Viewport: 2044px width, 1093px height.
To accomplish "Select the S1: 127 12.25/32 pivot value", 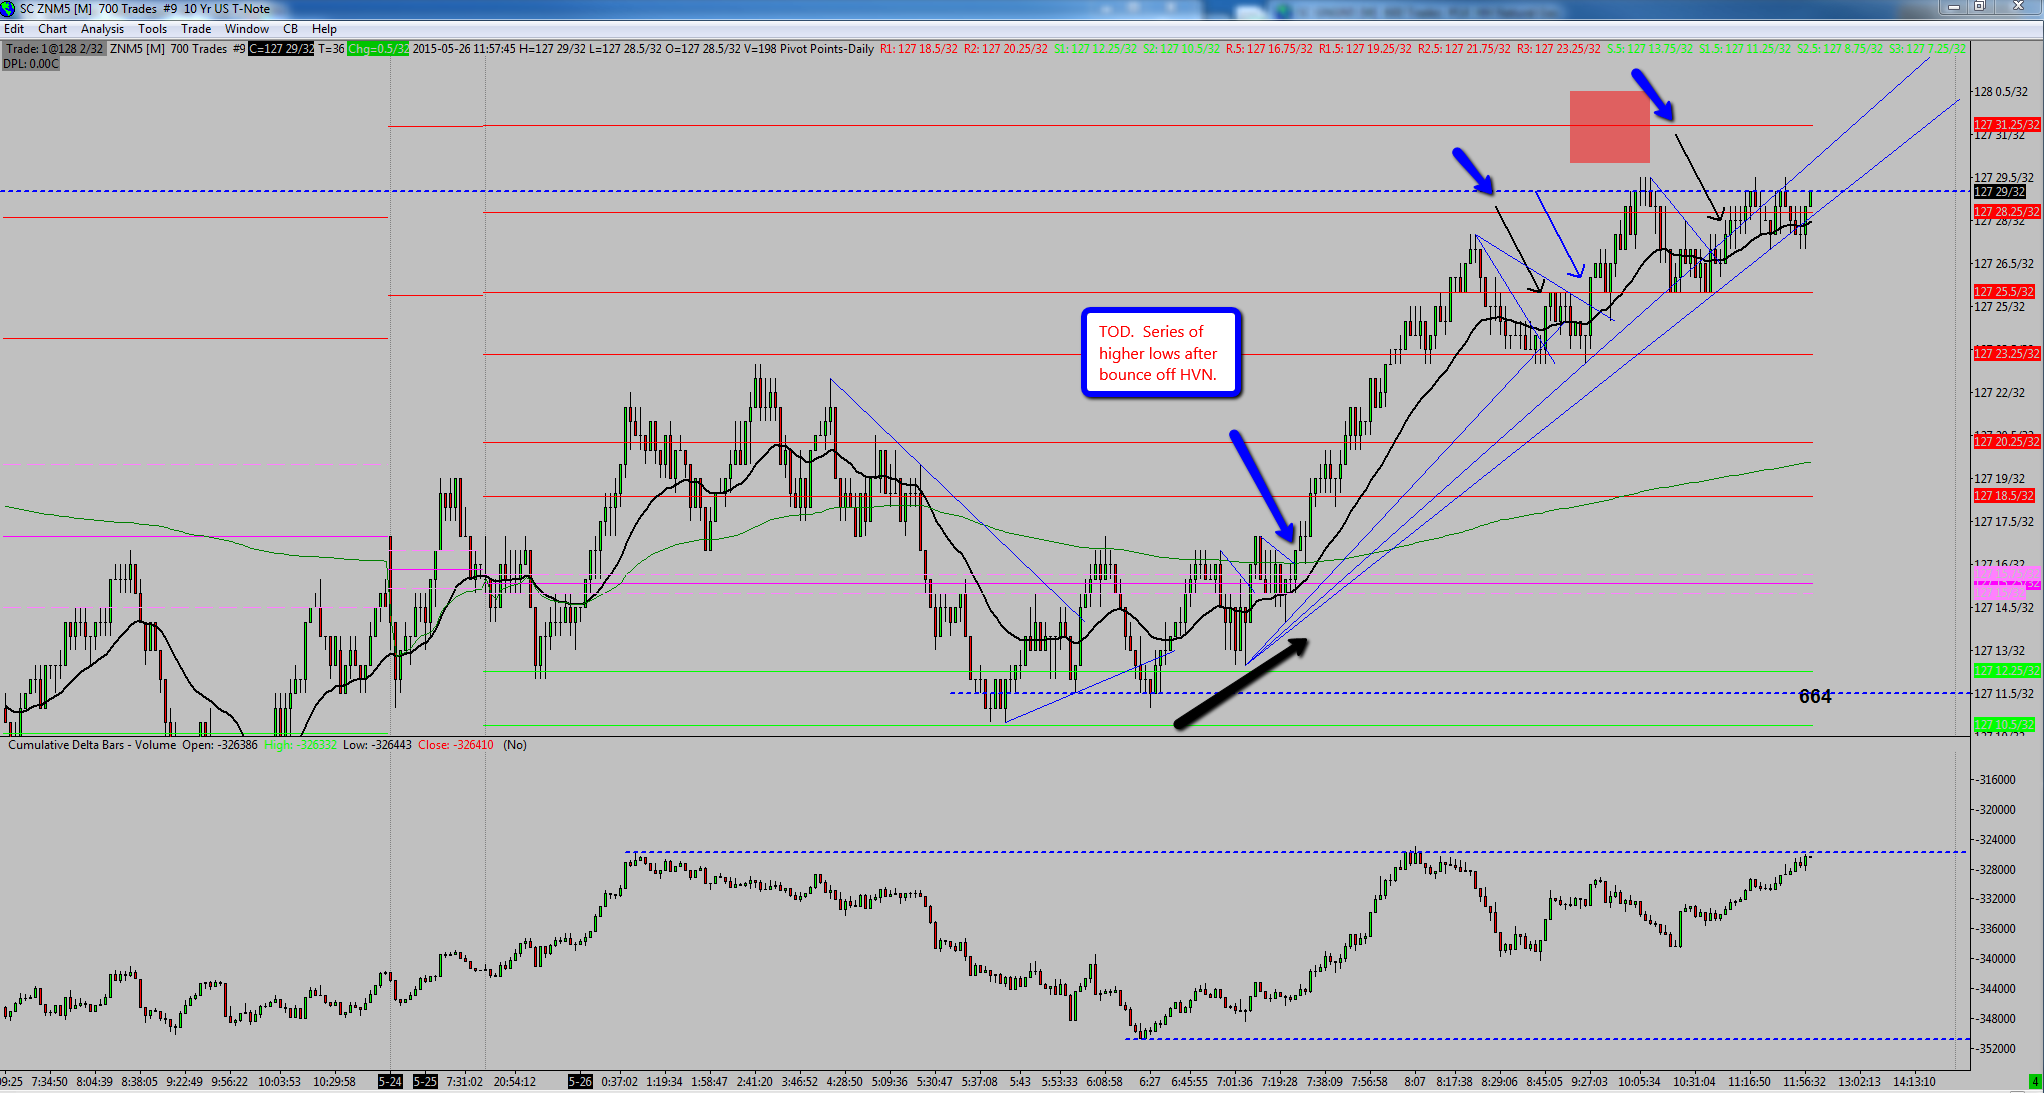I will pos(1095,49).
